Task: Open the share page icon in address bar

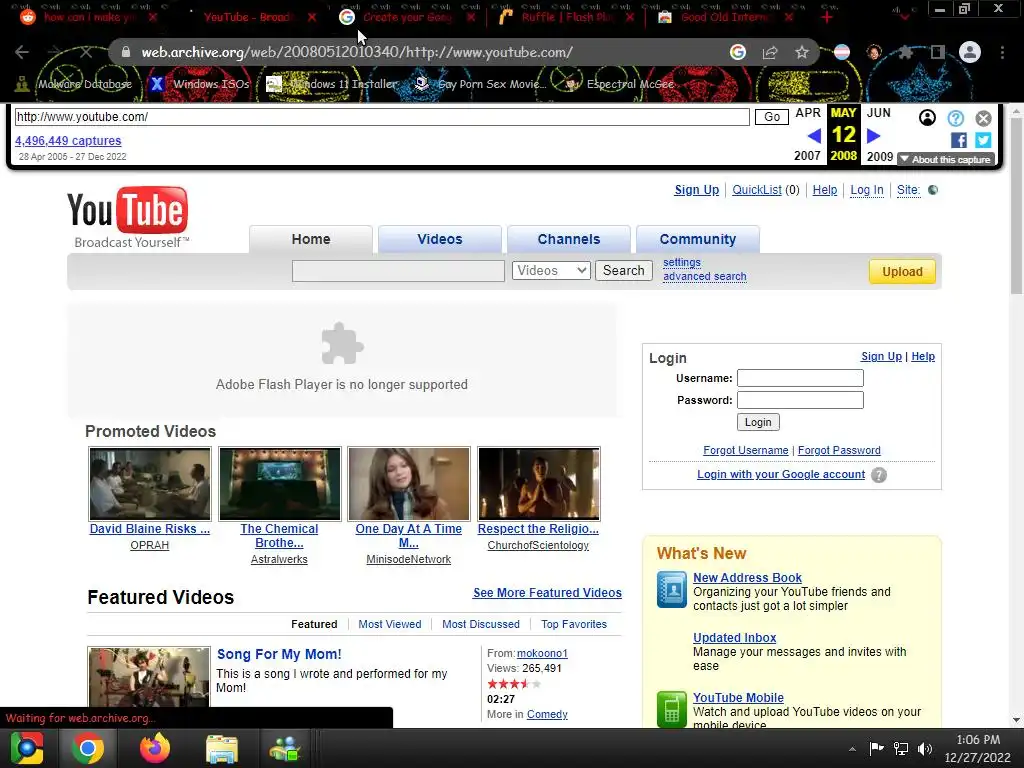Action: (x=770, y=52)
